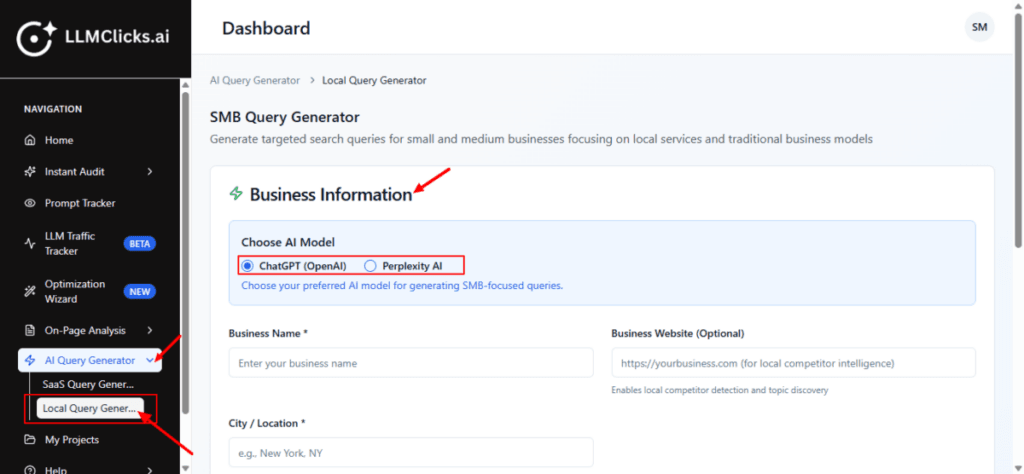Collapse the AI Query Generator chevron
This screenshot has width=1024, height=474.
150,360
